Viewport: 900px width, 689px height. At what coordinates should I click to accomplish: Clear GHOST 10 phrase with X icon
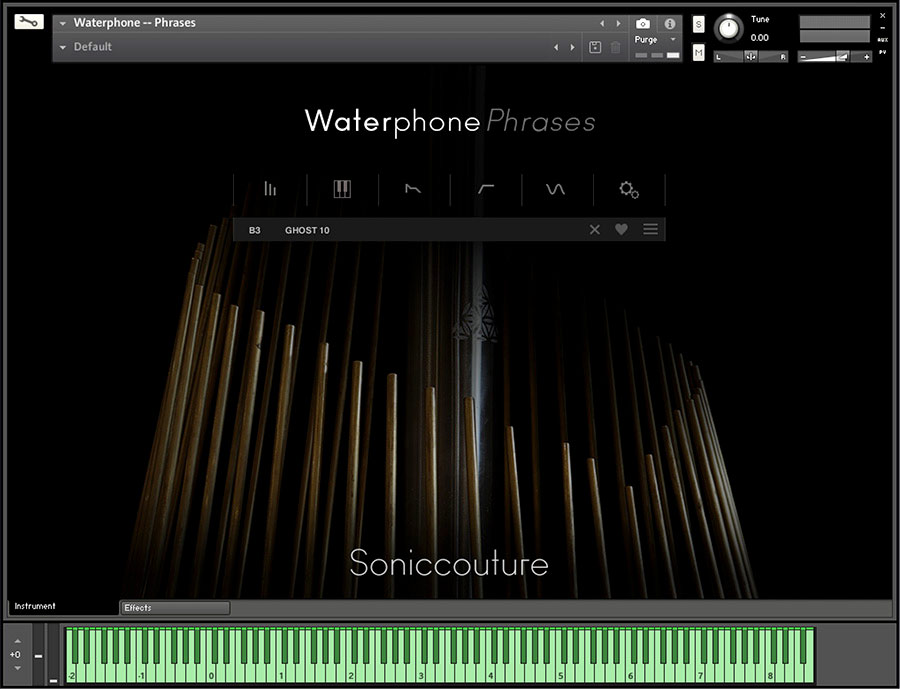(x=595, y=230)
